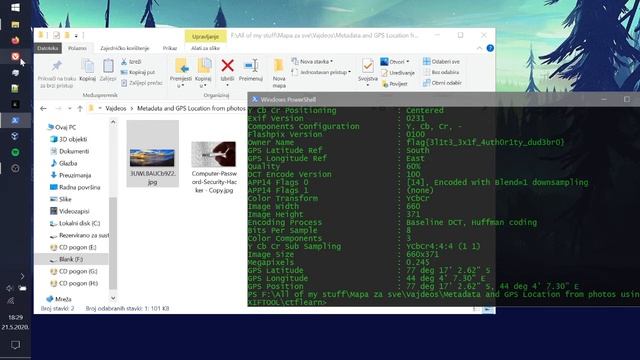
Task: Select 3D objekti in navigation tree
Action: click(69, 139)
